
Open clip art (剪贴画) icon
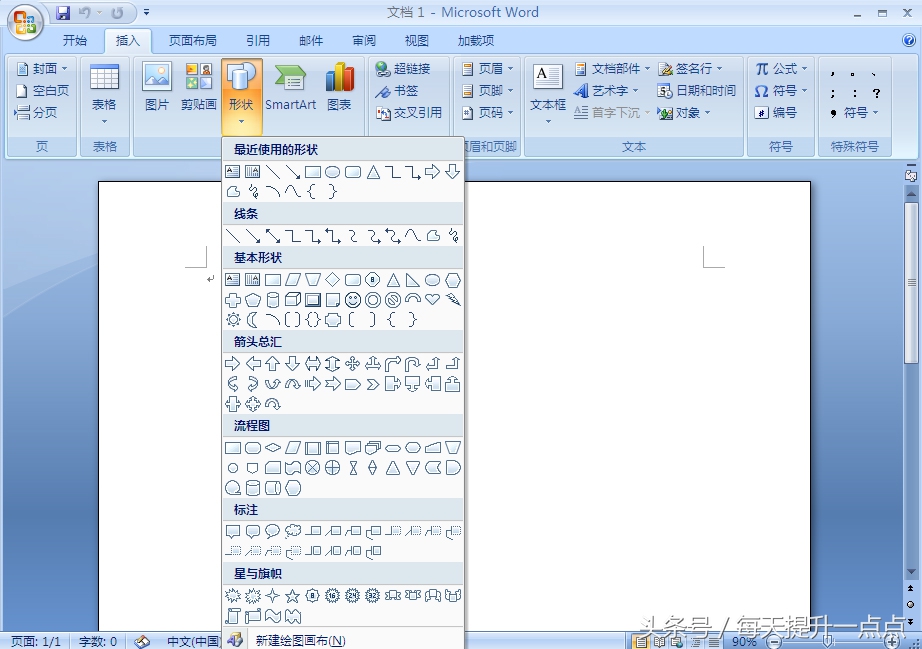199,86
